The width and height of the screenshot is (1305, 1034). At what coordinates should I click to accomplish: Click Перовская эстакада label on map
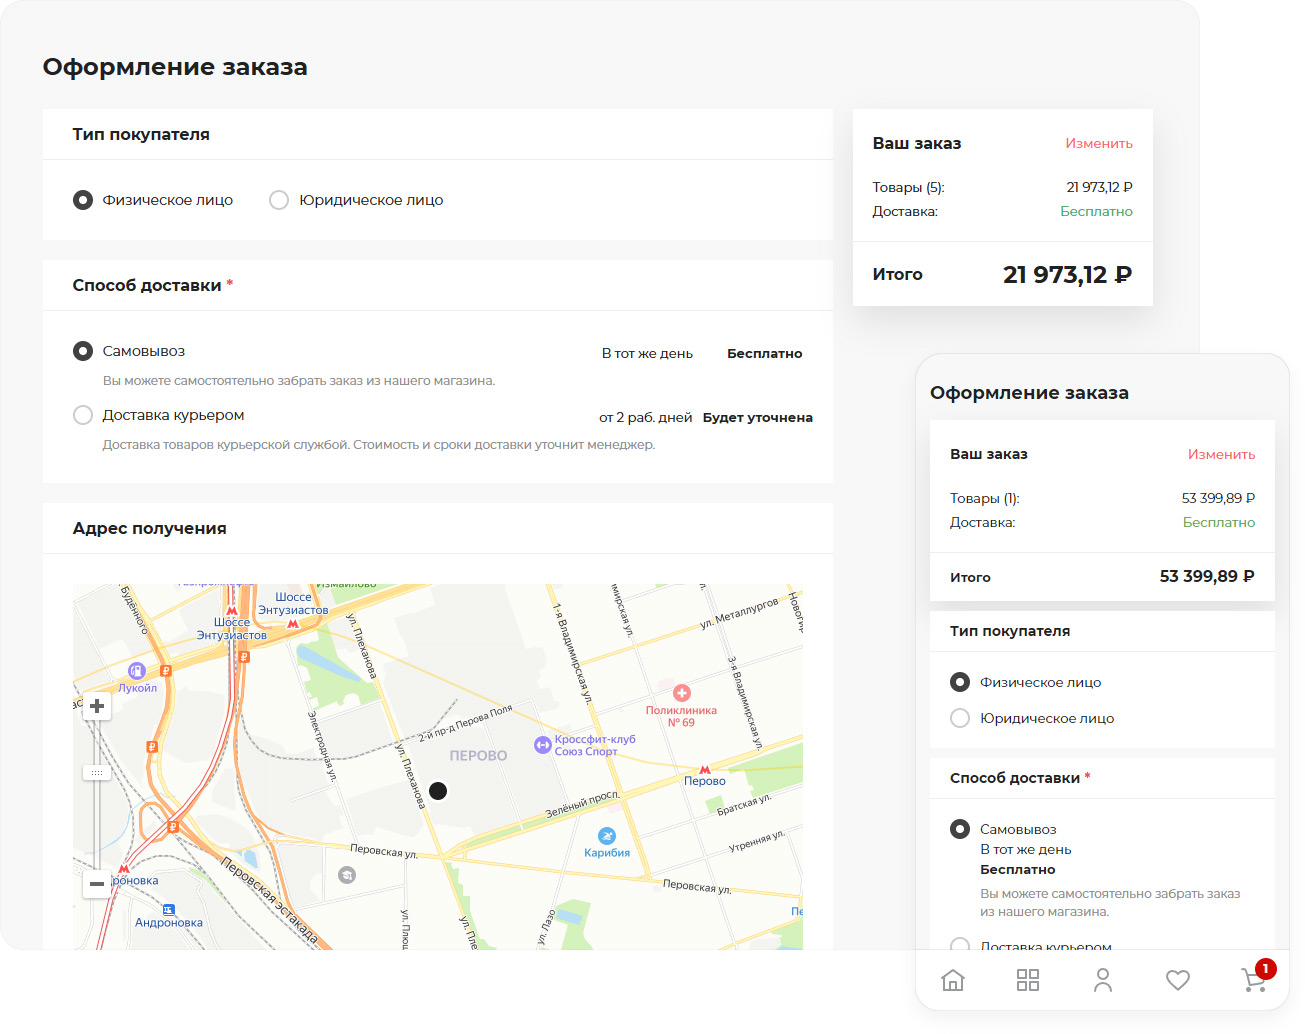[269, 901]
